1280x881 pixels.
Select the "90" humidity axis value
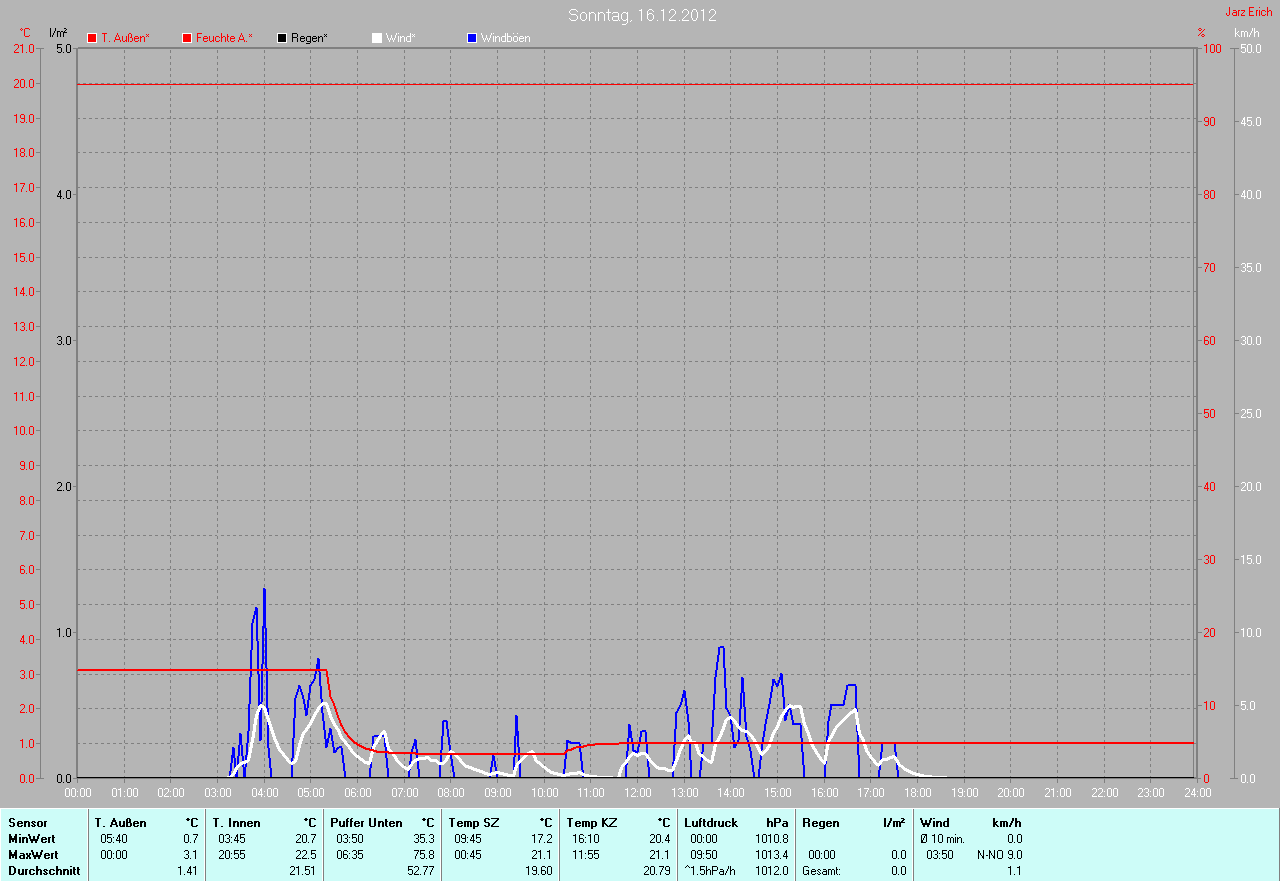click(x=1209, y=122)
